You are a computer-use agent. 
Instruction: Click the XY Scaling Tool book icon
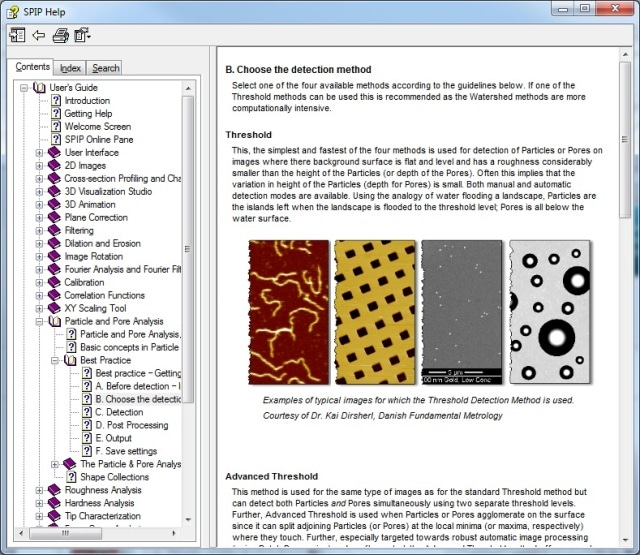pyautogui.click(x=54, y=308)
